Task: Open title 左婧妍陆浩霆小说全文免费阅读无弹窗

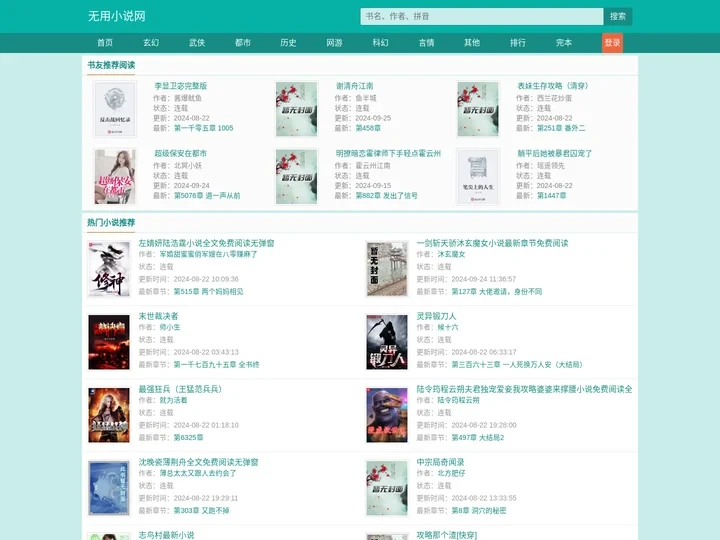Action: (206, 243)
